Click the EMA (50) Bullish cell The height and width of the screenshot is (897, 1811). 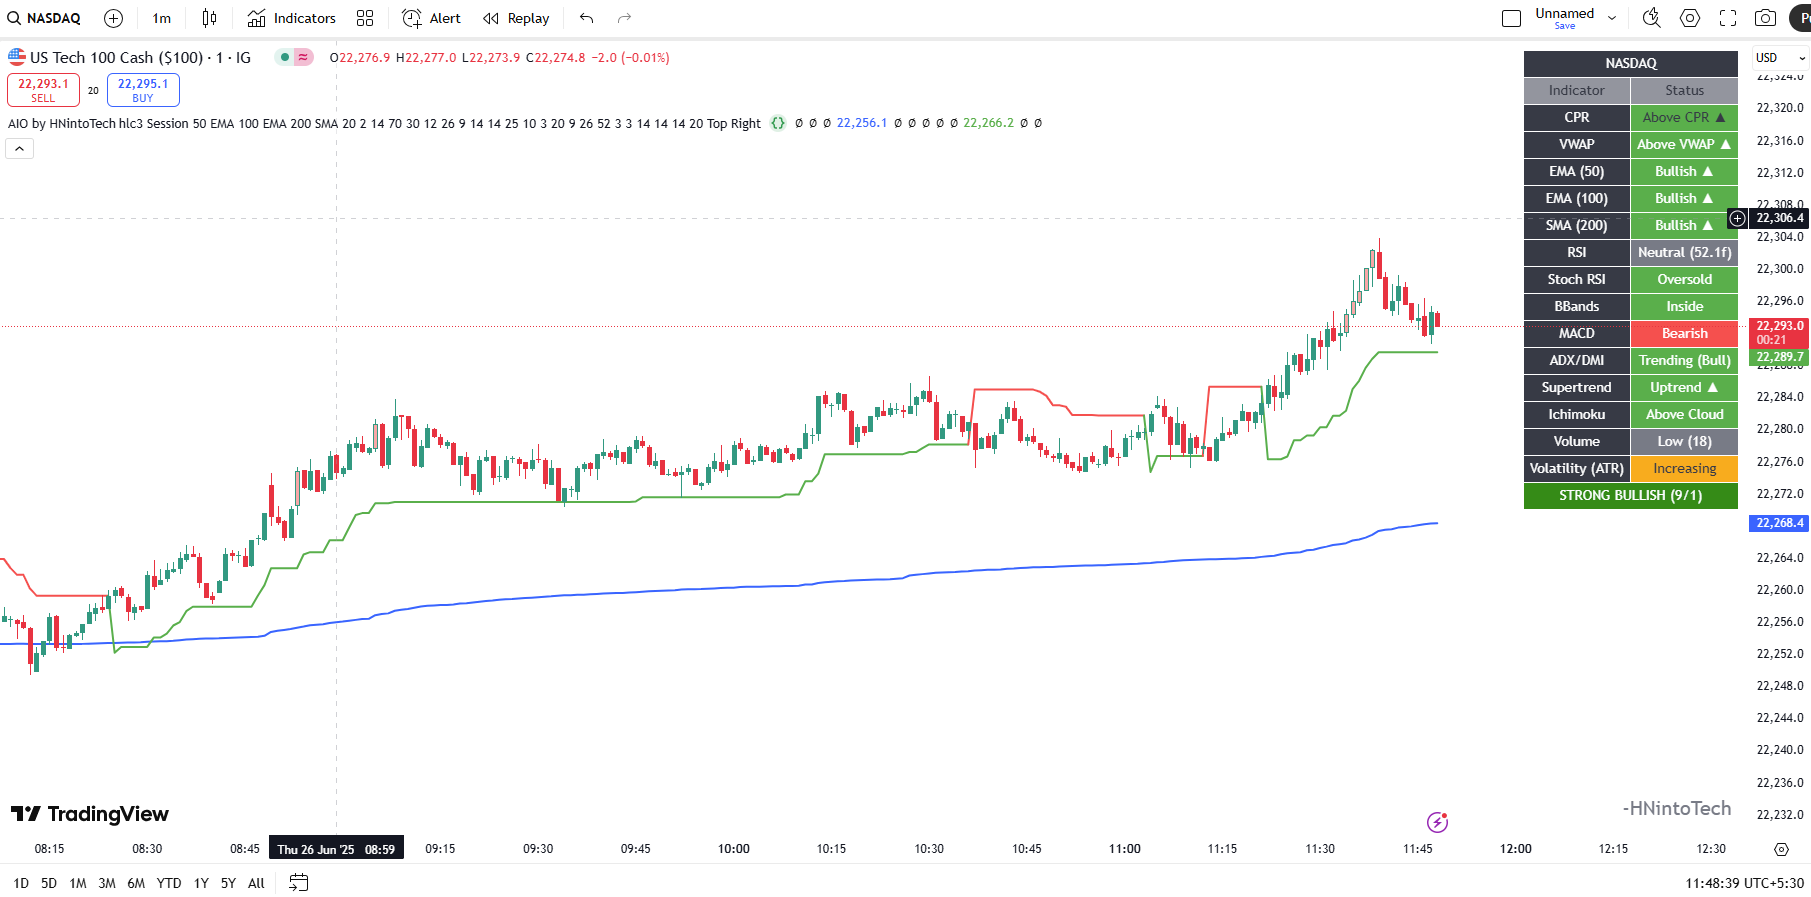[1684, 171]
